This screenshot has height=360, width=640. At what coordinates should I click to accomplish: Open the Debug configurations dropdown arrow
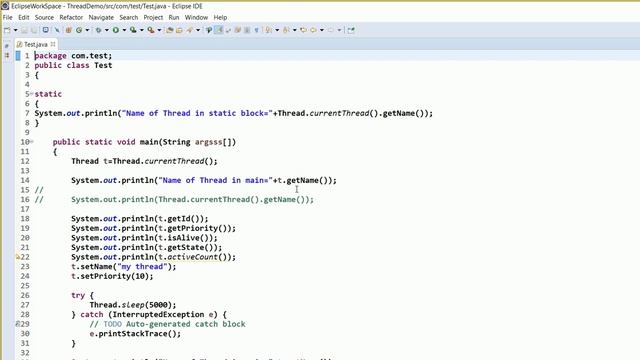coord(107,30)
